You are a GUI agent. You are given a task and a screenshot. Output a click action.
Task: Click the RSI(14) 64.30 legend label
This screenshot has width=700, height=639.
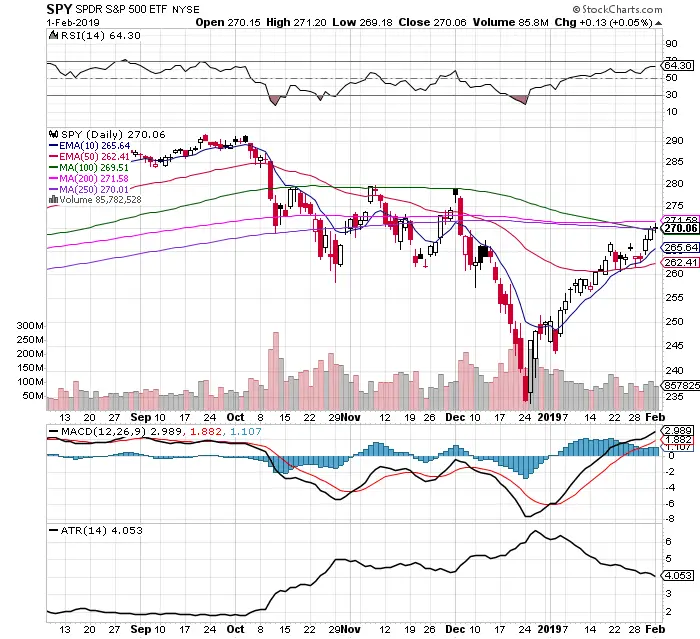coord(100,35)
